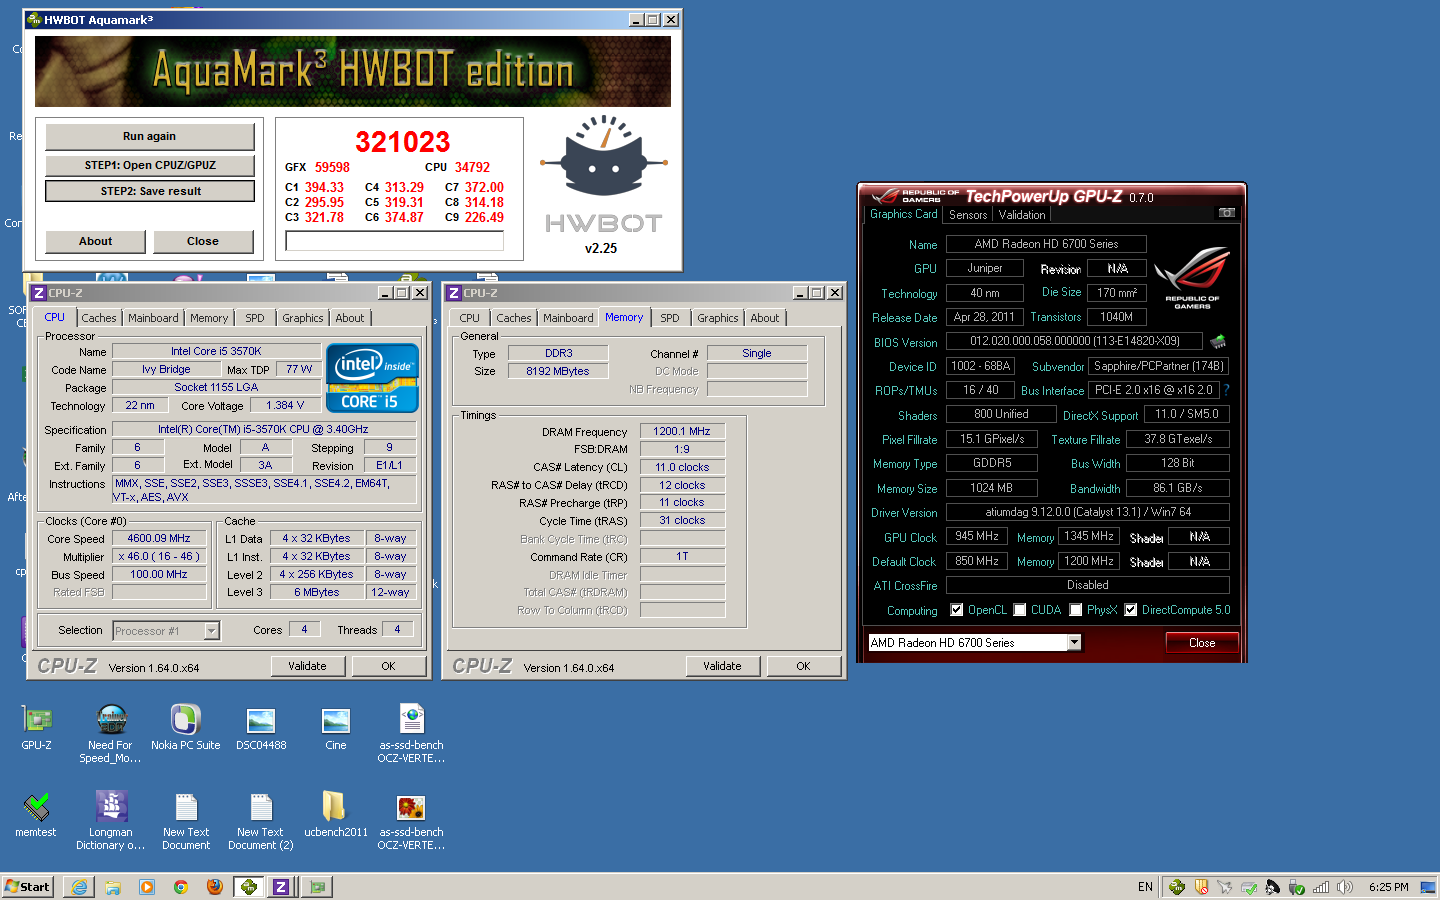
Task: Click Validate in the left CPU-Z window
Action: point(308,666)
